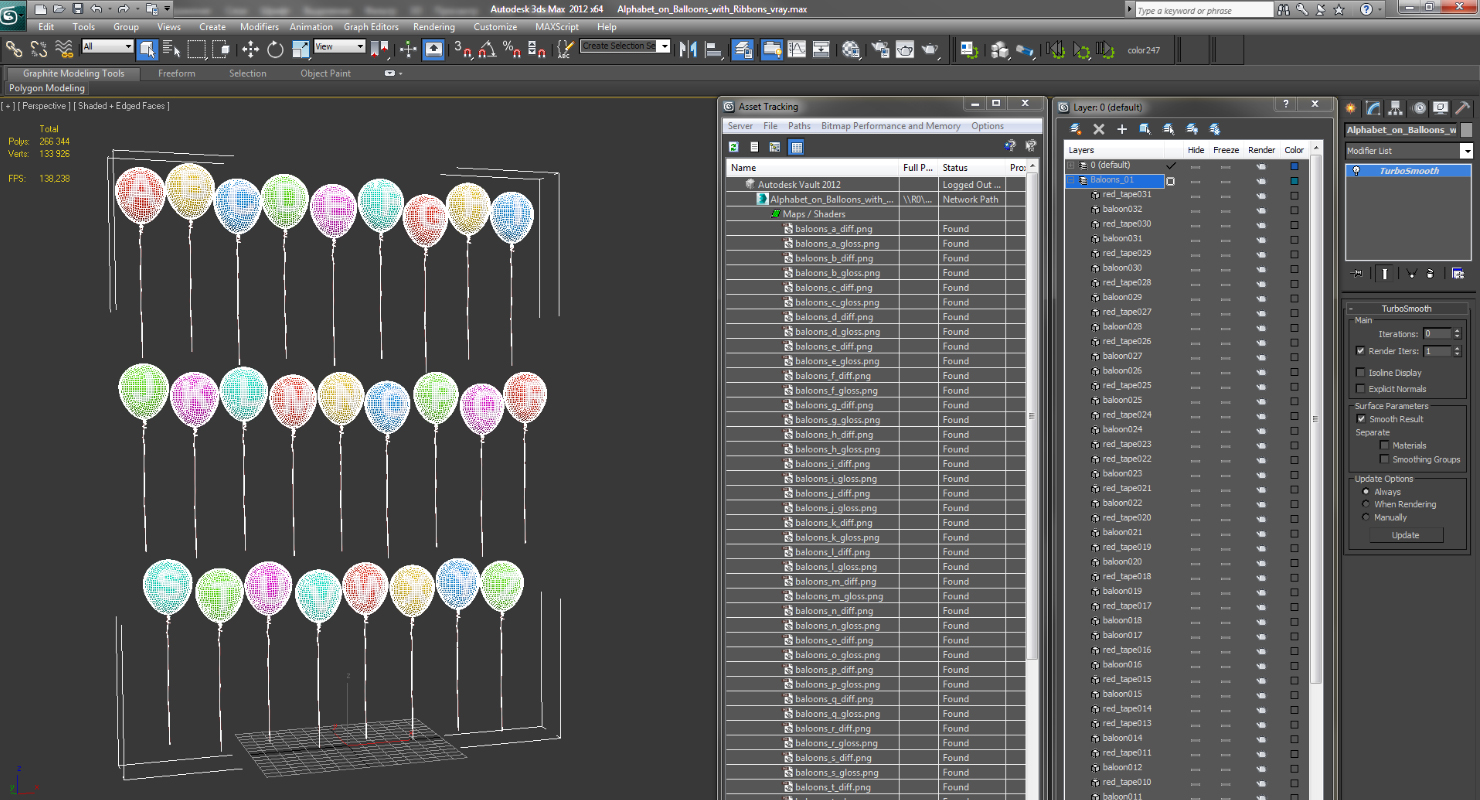Switch Asset Tracking to table view icon

(796, 147)
